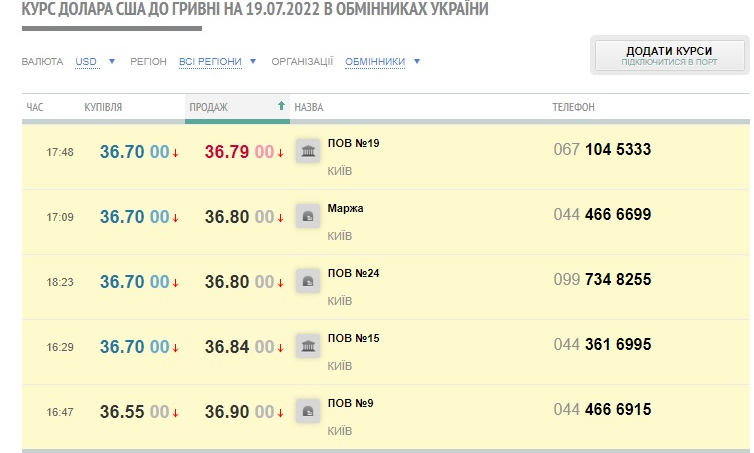
Task: Click the exchanger icon beside ПОВ №24
Action: point(307,282)
